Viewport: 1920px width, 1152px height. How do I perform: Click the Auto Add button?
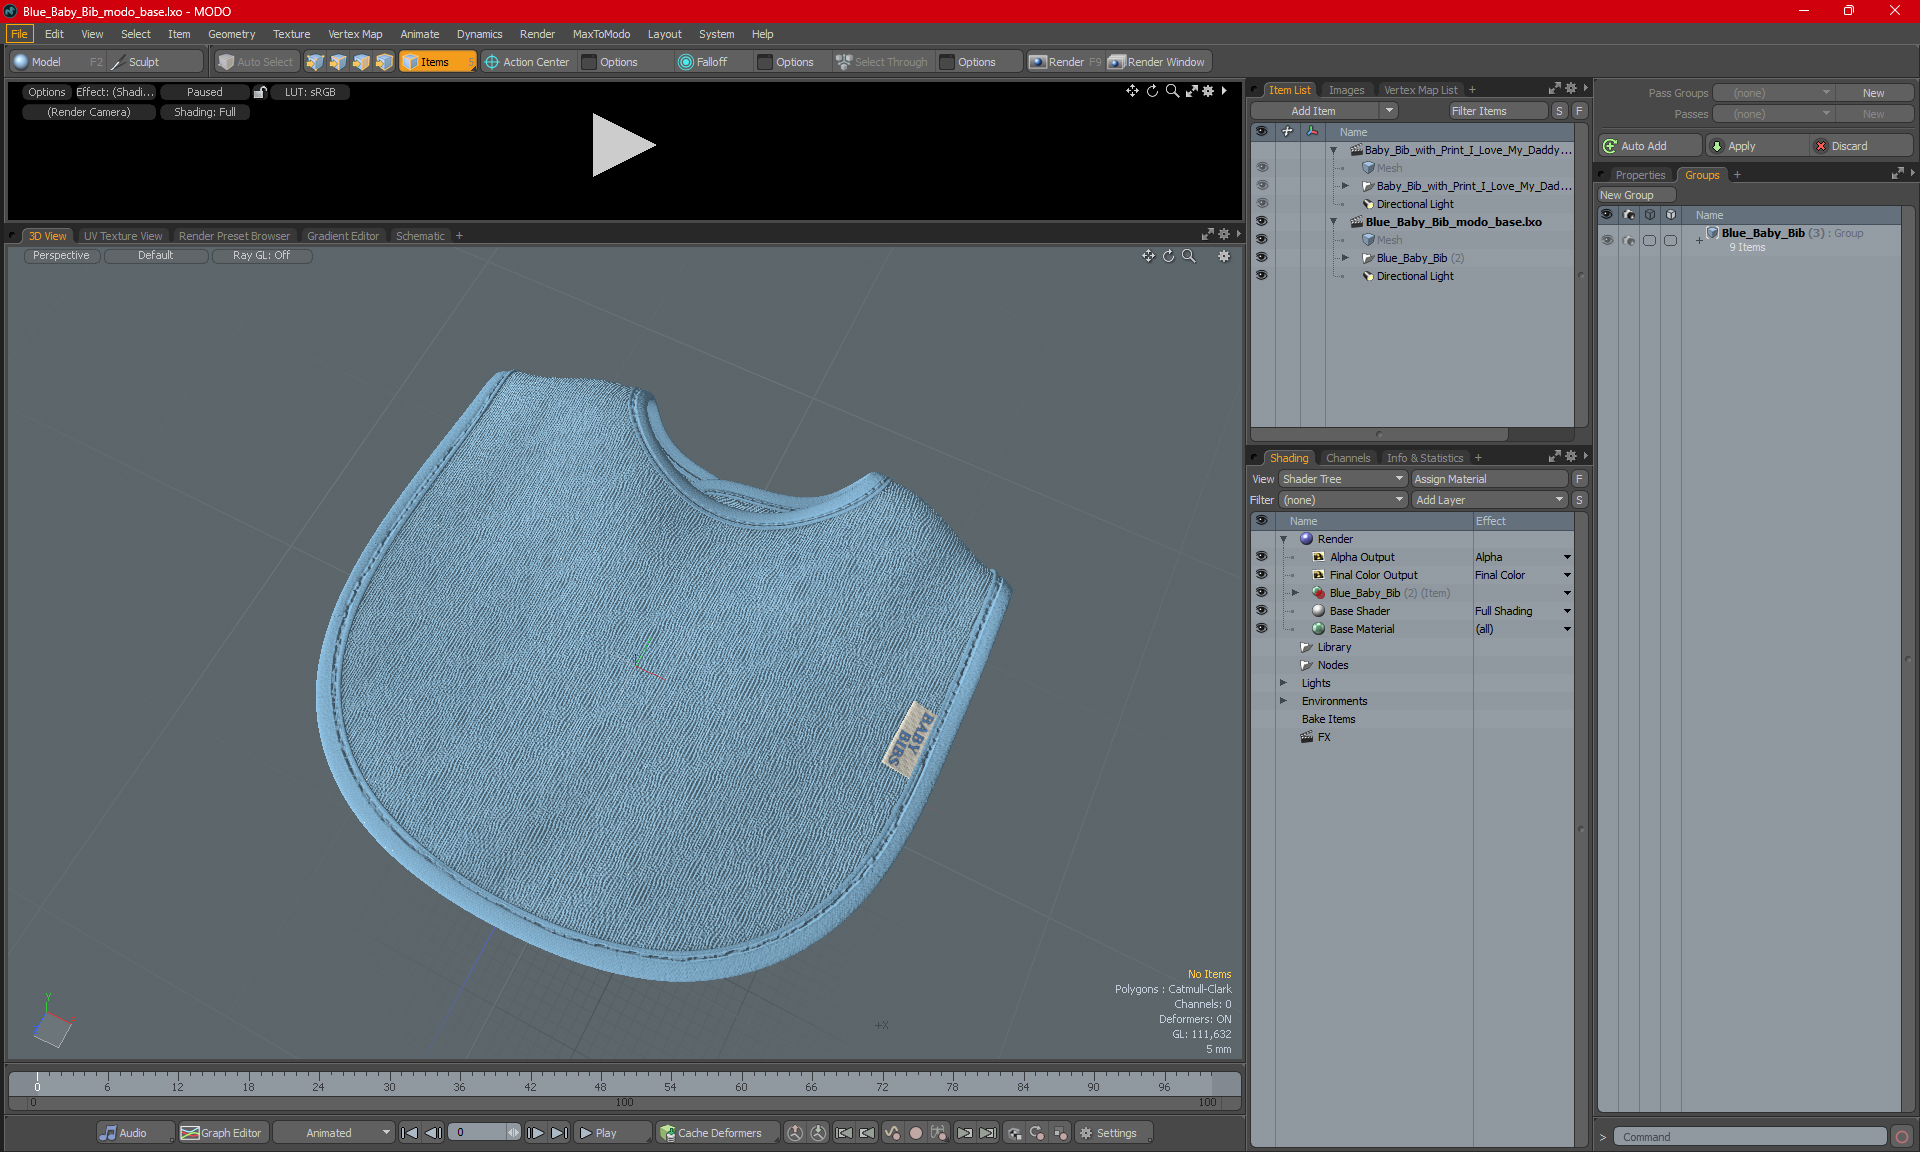pyautogui.click(x=1651, y=146)
